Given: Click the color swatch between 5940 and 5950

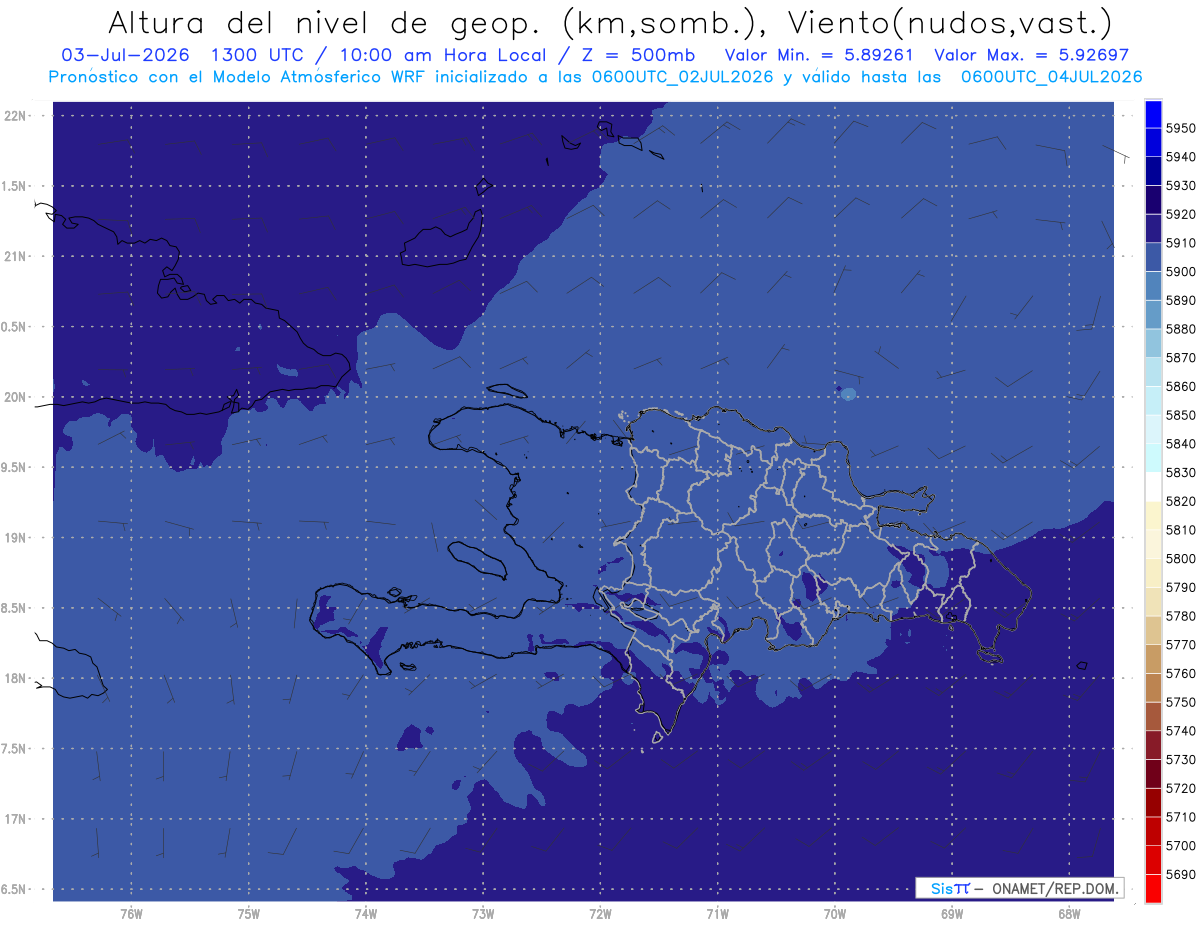Looking at the screenshot, I should [x=1153, y=143].
